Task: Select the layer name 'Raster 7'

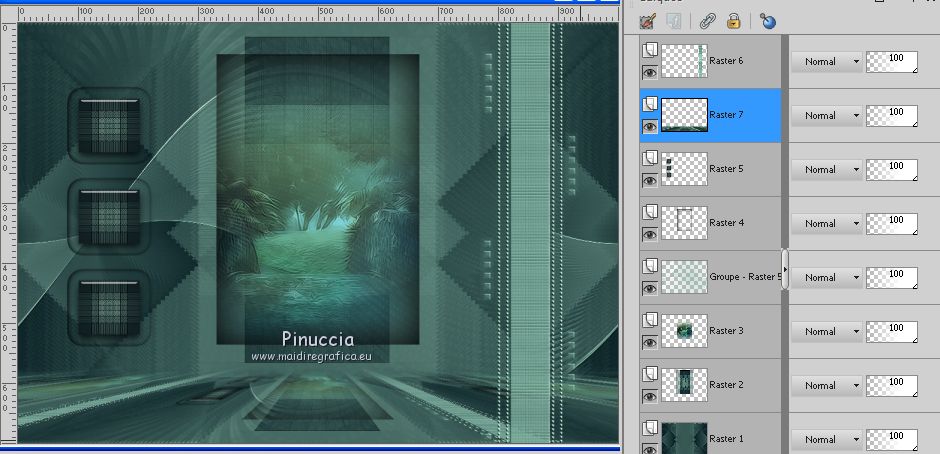Action: pyautogui.click(x=726, y=115)
